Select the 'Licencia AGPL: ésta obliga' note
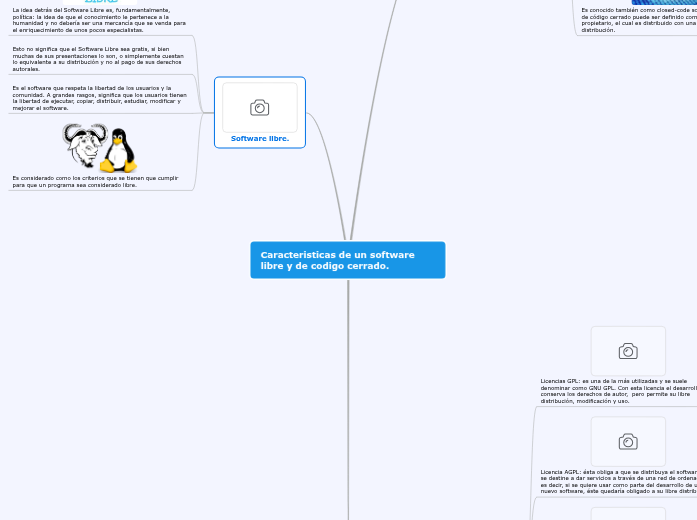697x520 pixels. 618,482
